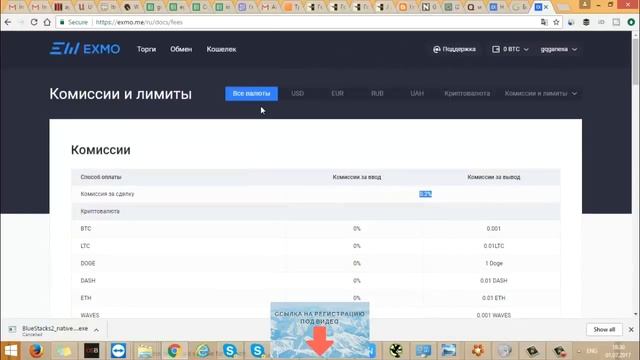Close the active browser tab

coord(546,7)
